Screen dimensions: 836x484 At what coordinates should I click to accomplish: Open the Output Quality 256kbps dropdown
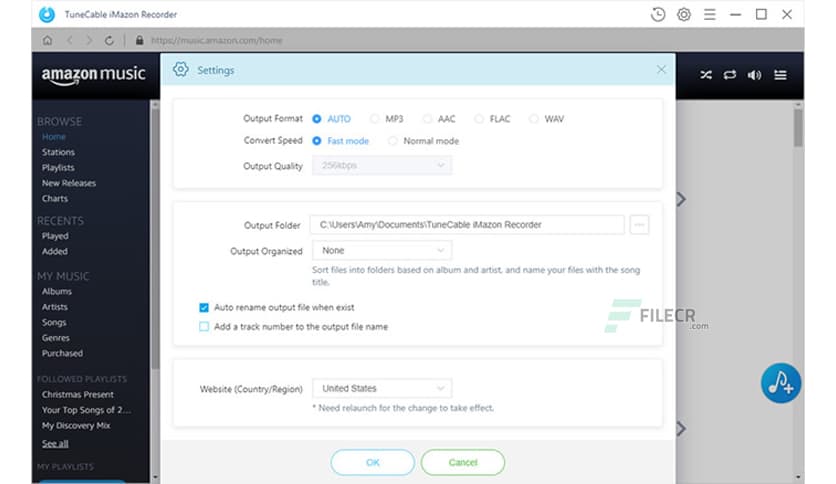[x=381, y=166]
